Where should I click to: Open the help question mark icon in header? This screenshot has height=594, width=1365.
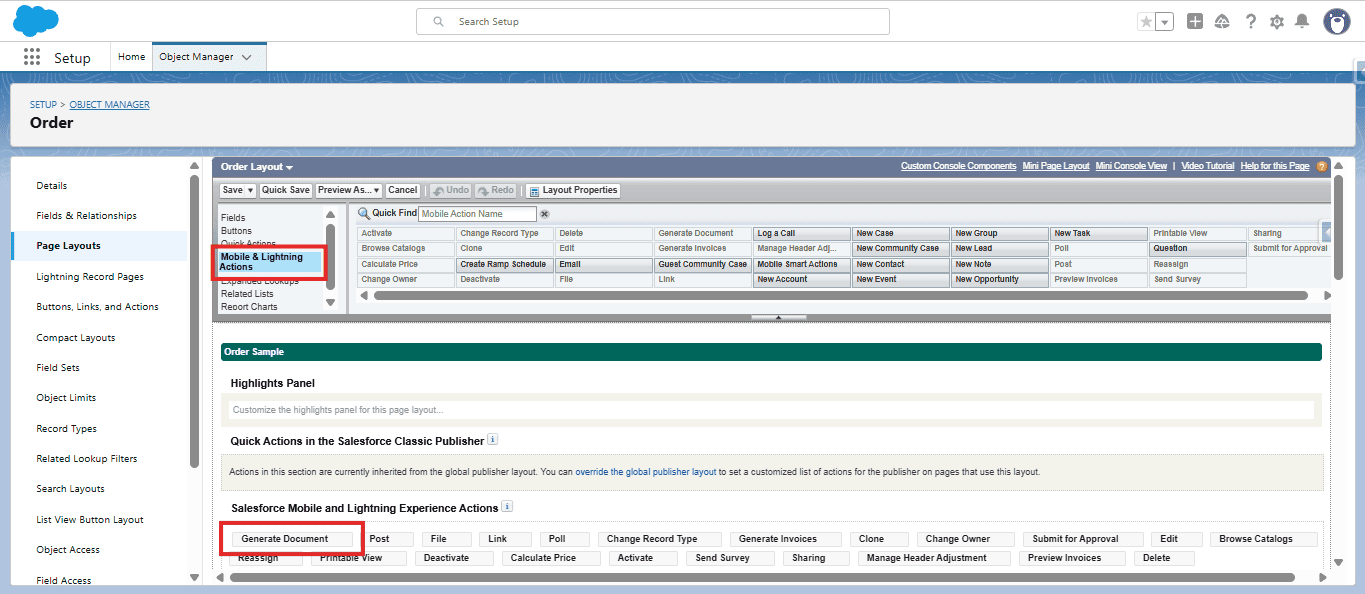pos(1250,21)
